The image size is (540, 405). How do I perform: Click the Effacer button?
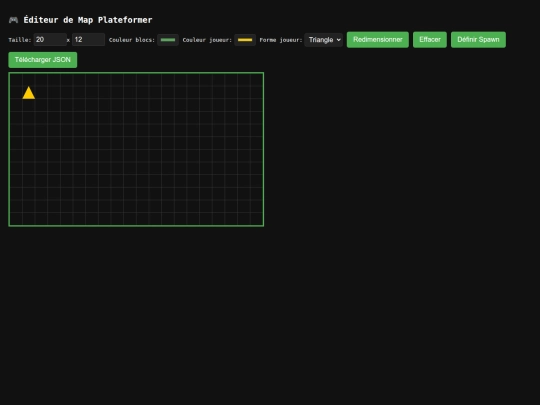point(430,40)
